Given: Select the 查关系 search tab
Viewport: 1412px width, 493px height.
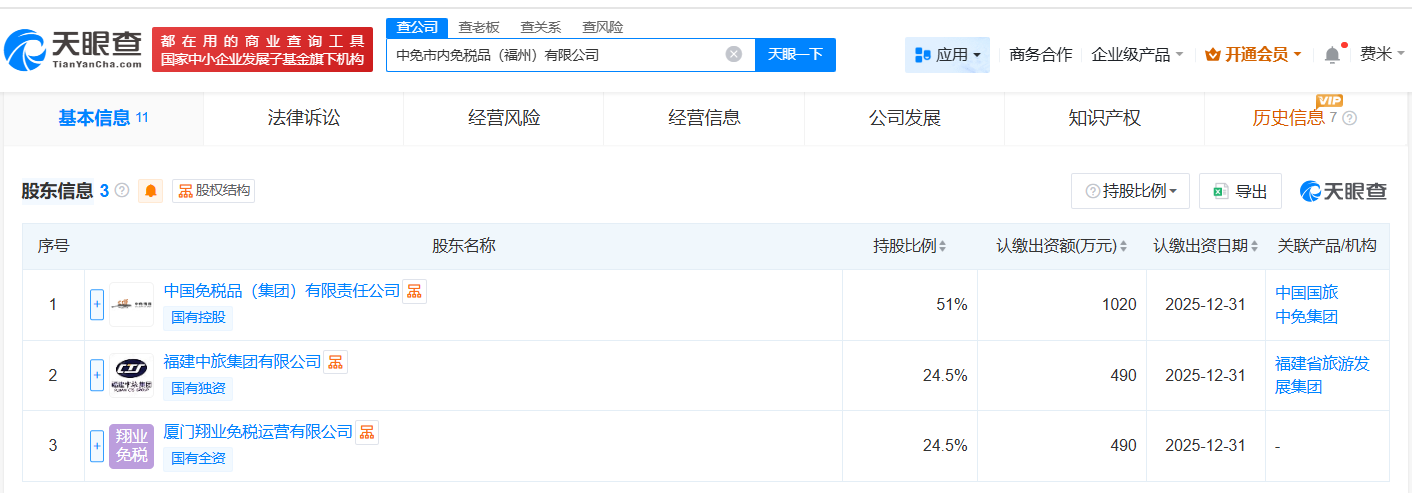Looking at the screenshot, I should pyautogui.click(x=540, y=27).
